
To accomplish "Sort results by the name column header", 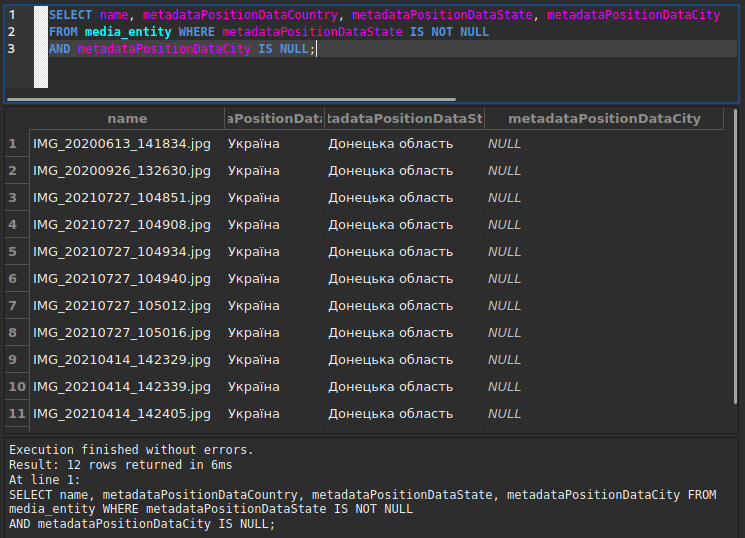I will point(127,118).
